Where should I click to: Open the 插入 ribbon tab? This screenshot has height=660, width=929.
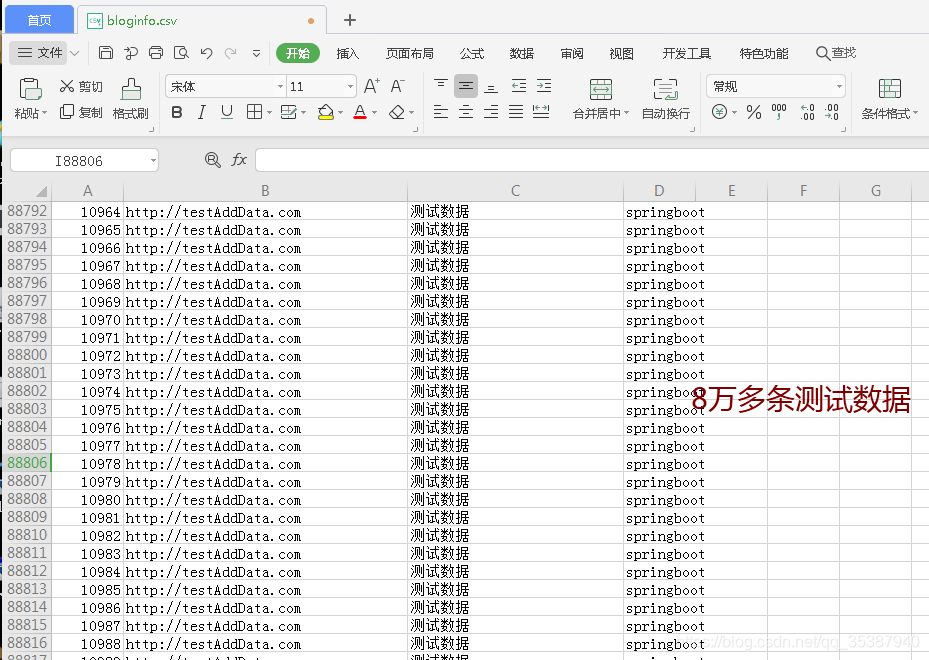[347, 53]
